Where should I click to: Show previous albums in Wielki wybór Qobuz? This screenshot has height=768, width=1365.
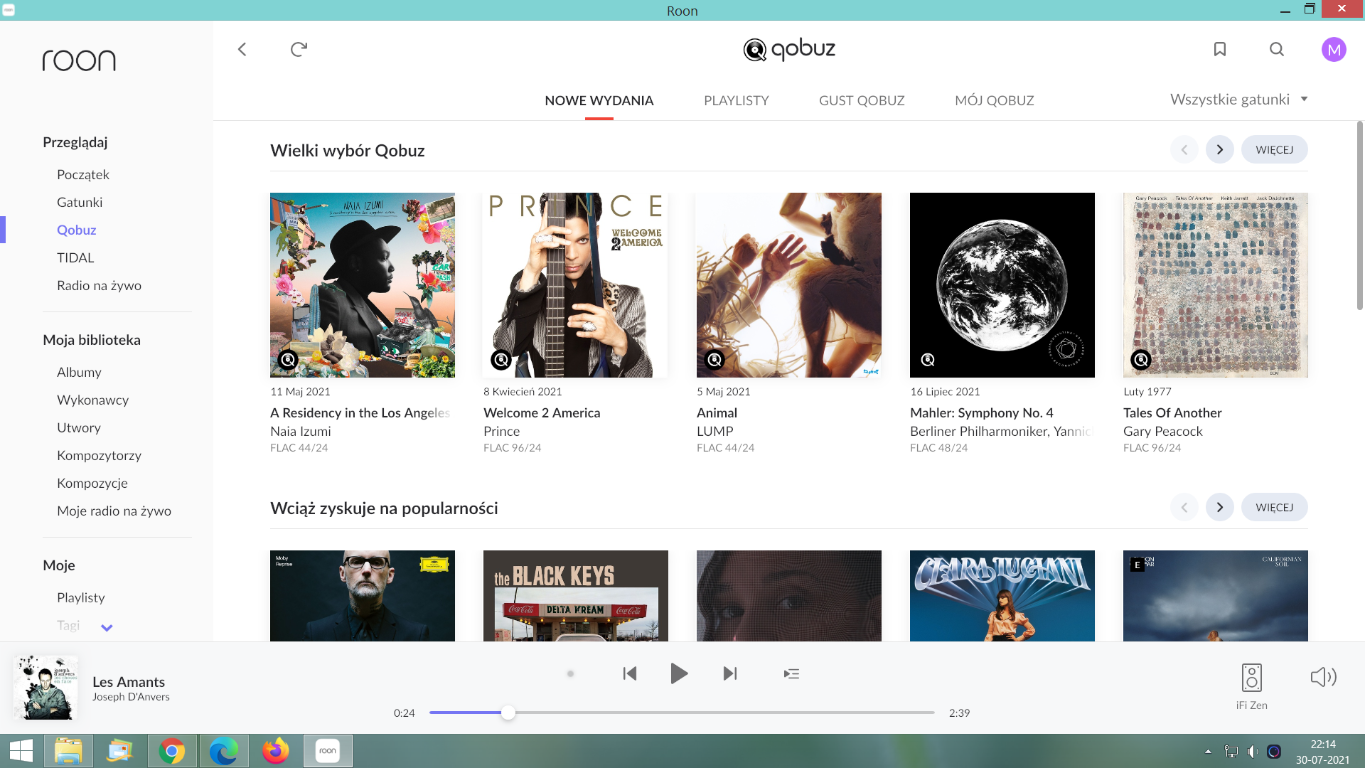pos(1184,150)
